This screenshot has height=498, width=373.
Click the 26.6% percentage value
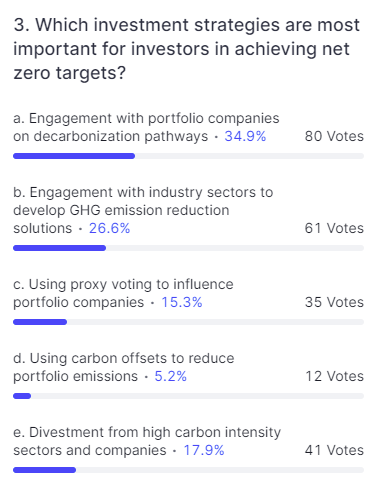(x=109, y=228)
